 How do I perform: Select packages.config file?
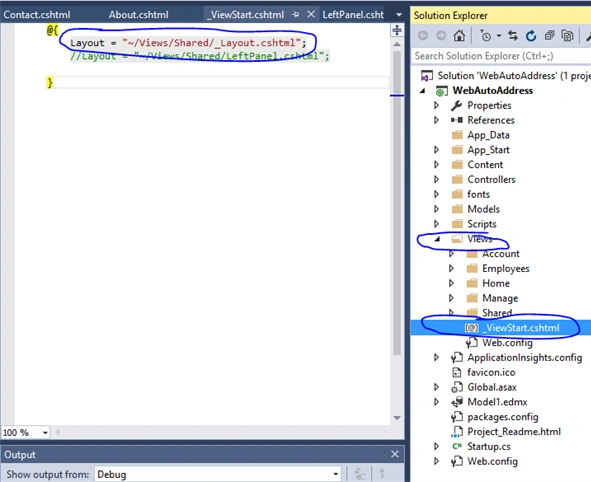[x=502, y=417]
